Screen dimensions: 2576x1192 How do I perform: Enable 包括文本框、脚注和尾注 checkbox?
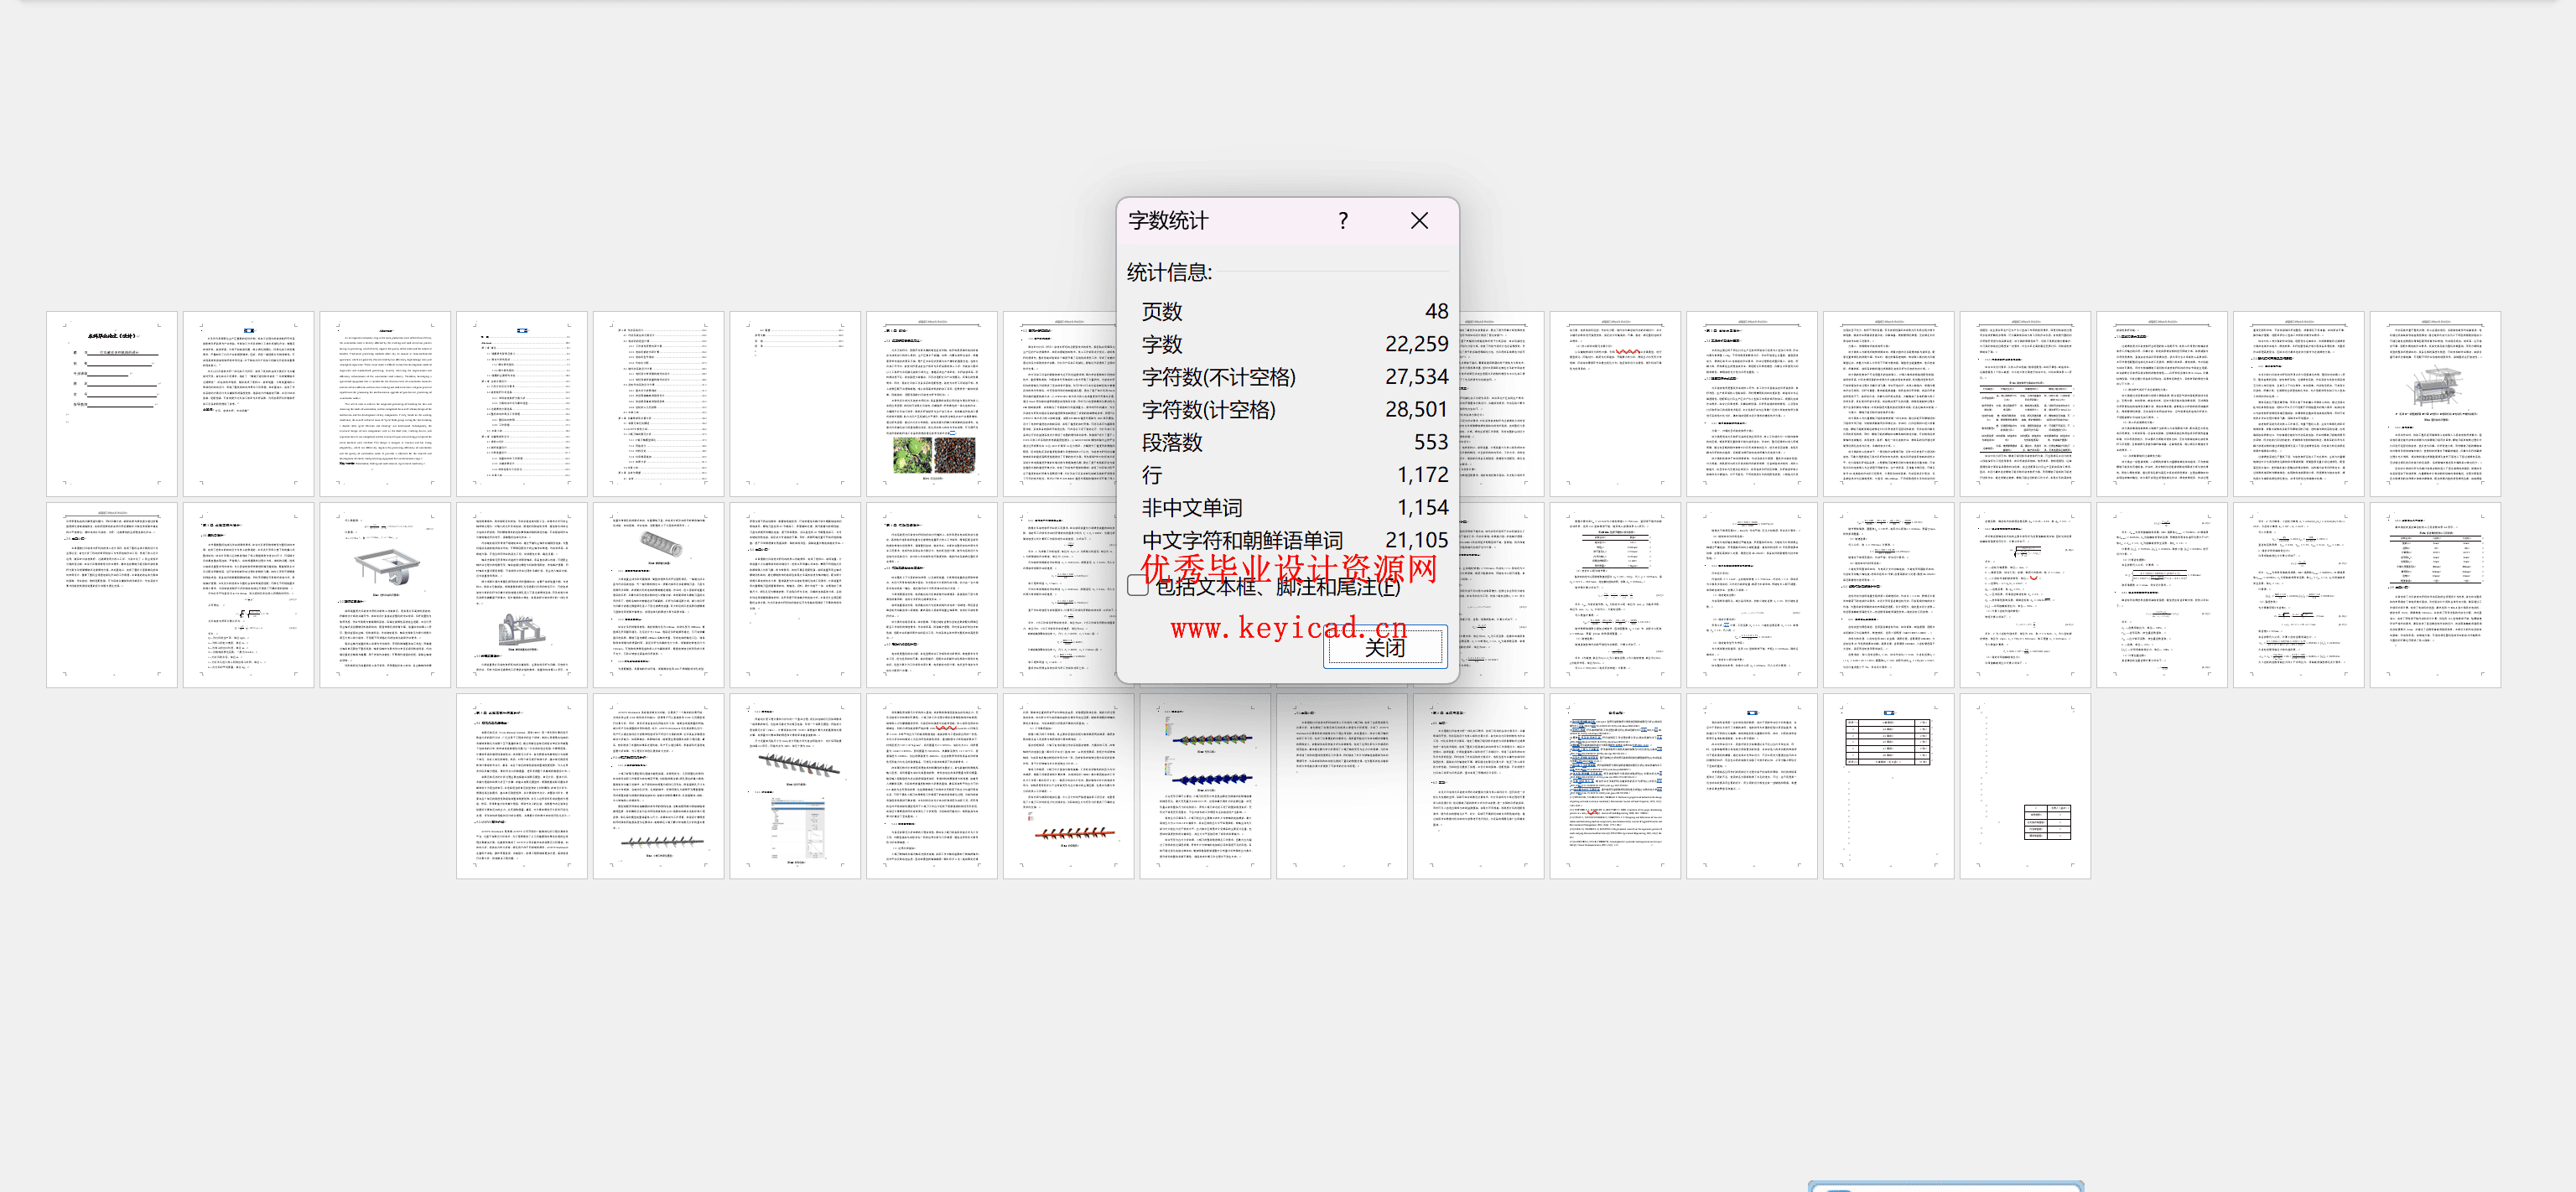(1137, 586)
